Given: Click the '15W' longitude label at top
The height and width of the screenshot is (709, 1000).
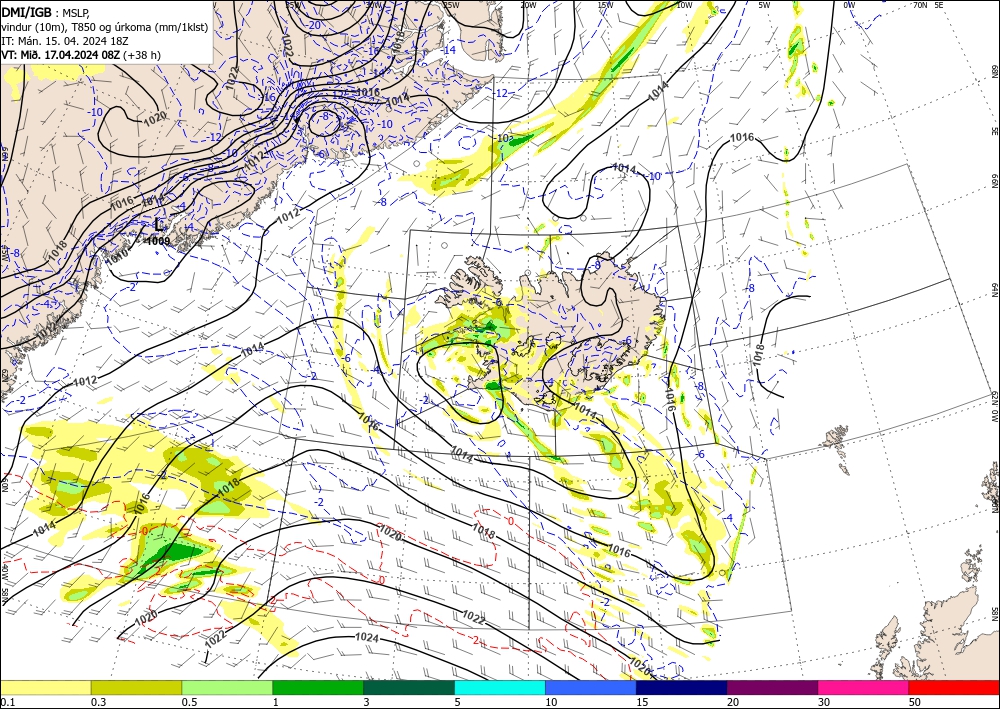Looking at the screenshot, I should tap(606, 5).
